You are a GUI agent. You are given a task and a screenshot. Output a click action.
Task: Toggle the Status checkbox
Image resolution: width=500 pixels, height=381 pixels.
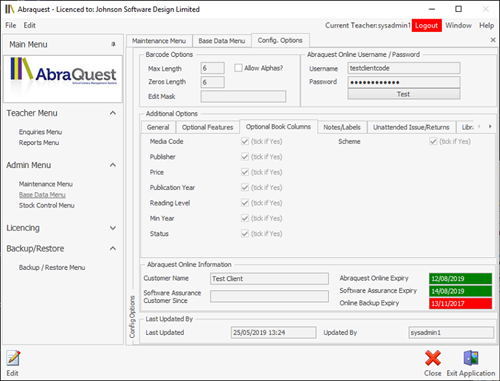point(245,234)
